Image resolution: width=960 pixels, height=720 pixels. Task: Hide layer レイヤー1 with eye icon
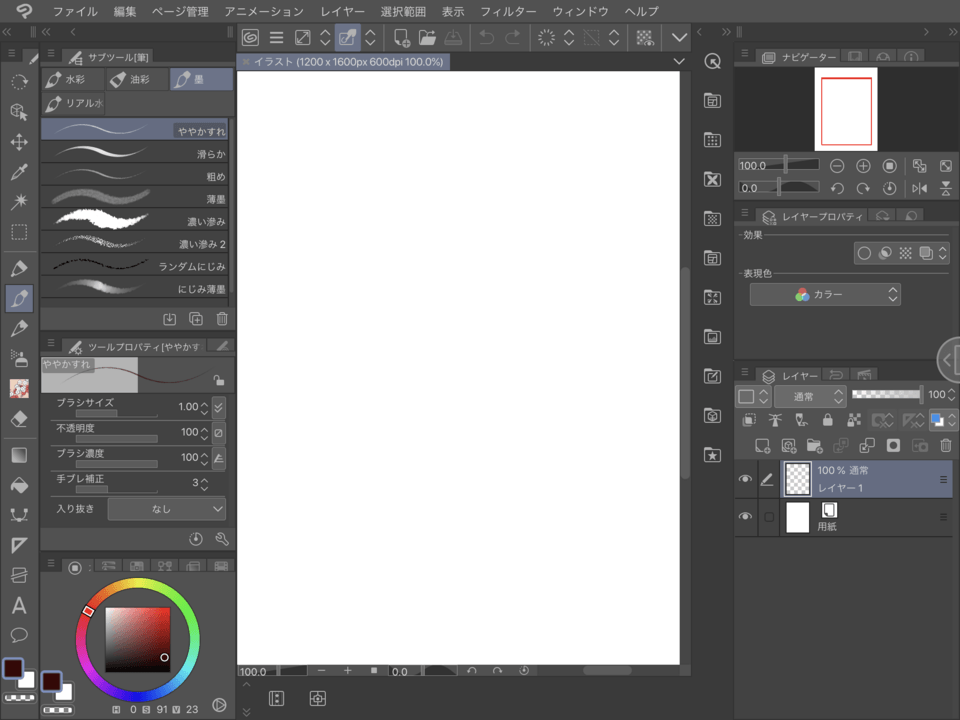(x=745, y=479)
